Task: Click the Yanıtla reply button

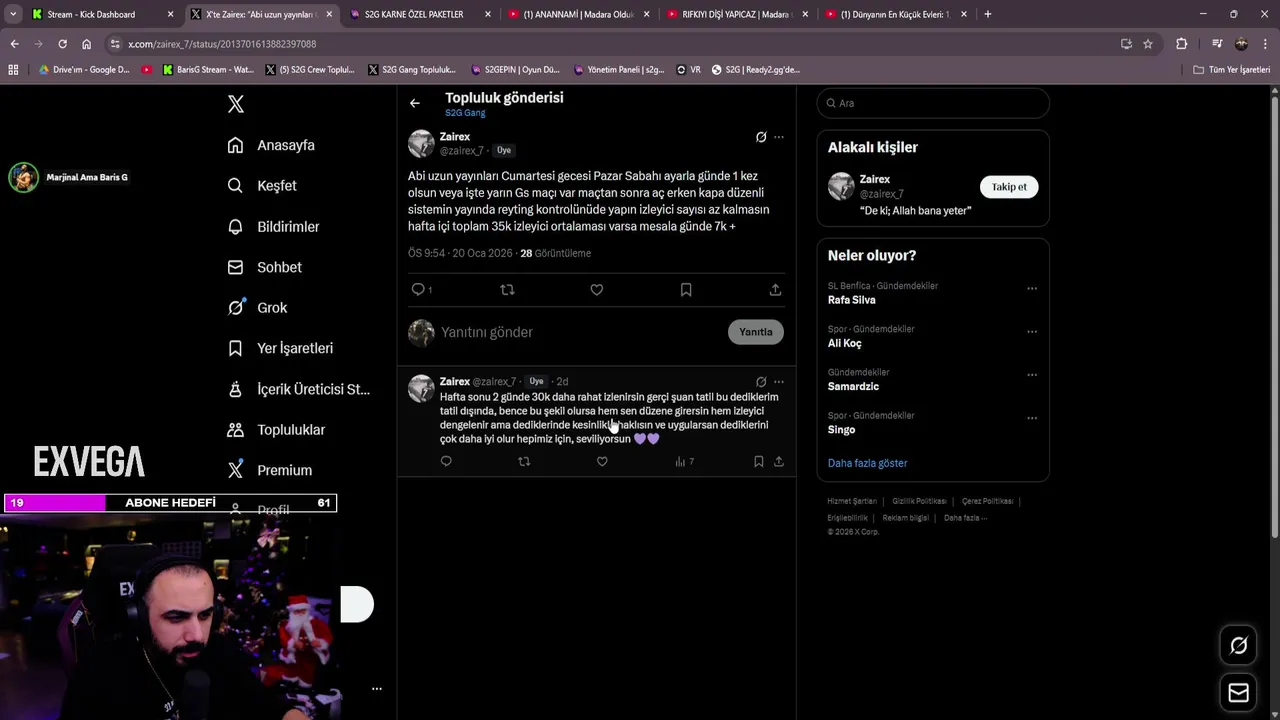Action: pos(756,332)
